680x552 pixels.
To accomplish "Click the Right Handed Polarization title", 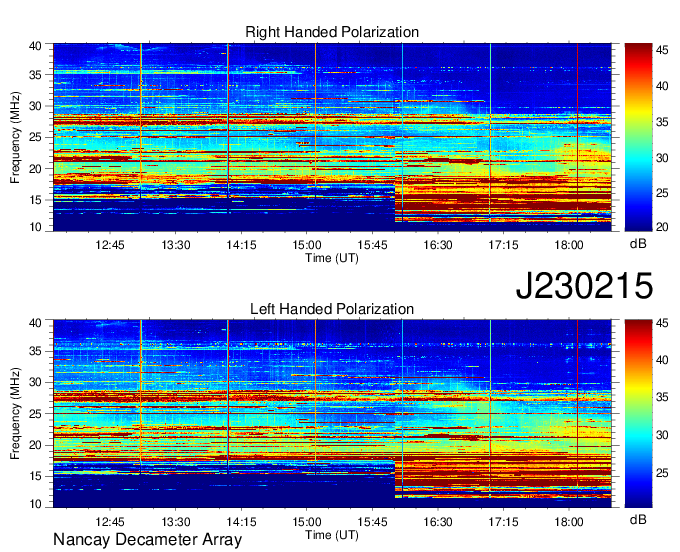I will [x=332, y=32].
